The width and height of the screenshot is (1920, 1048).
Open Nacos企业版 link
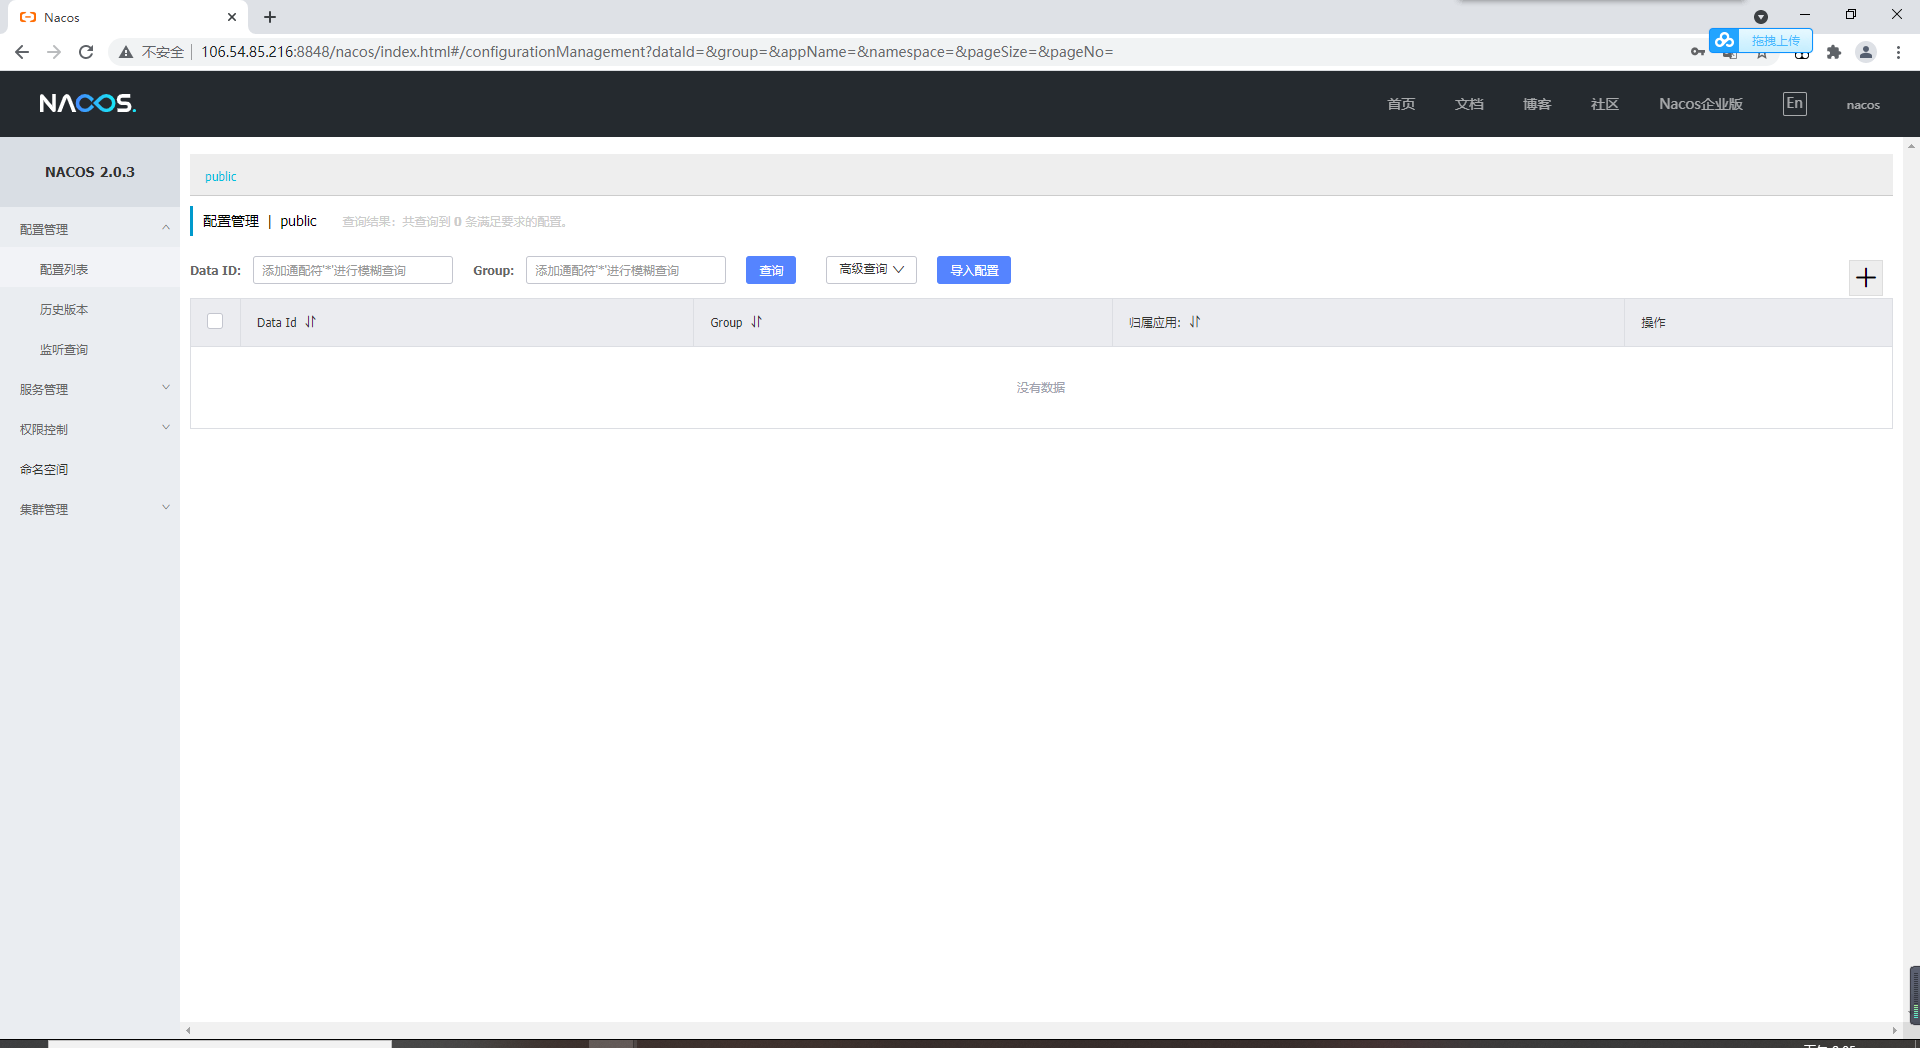click(x=1701, y=104)
